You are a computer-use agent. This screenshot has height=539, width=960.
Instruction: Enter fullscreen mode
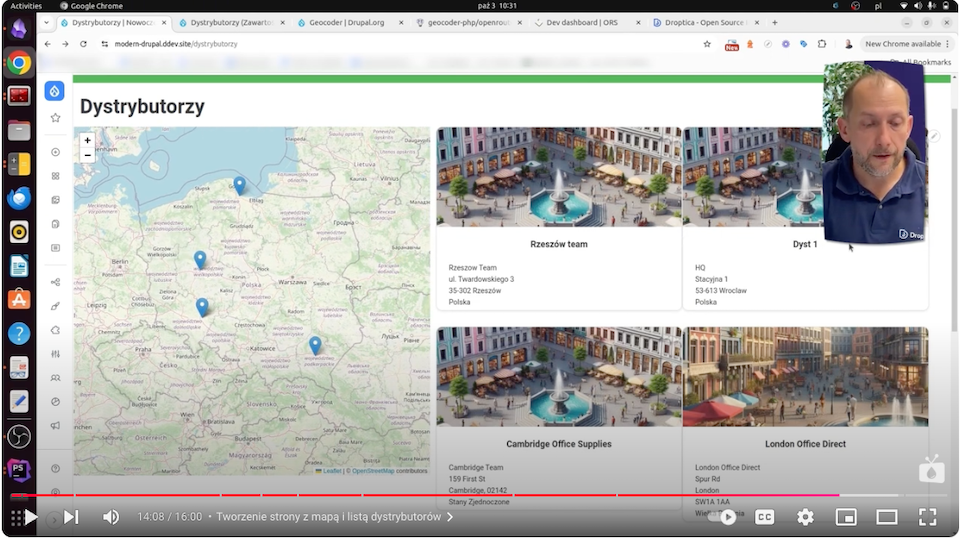click(x=928, y=518)
